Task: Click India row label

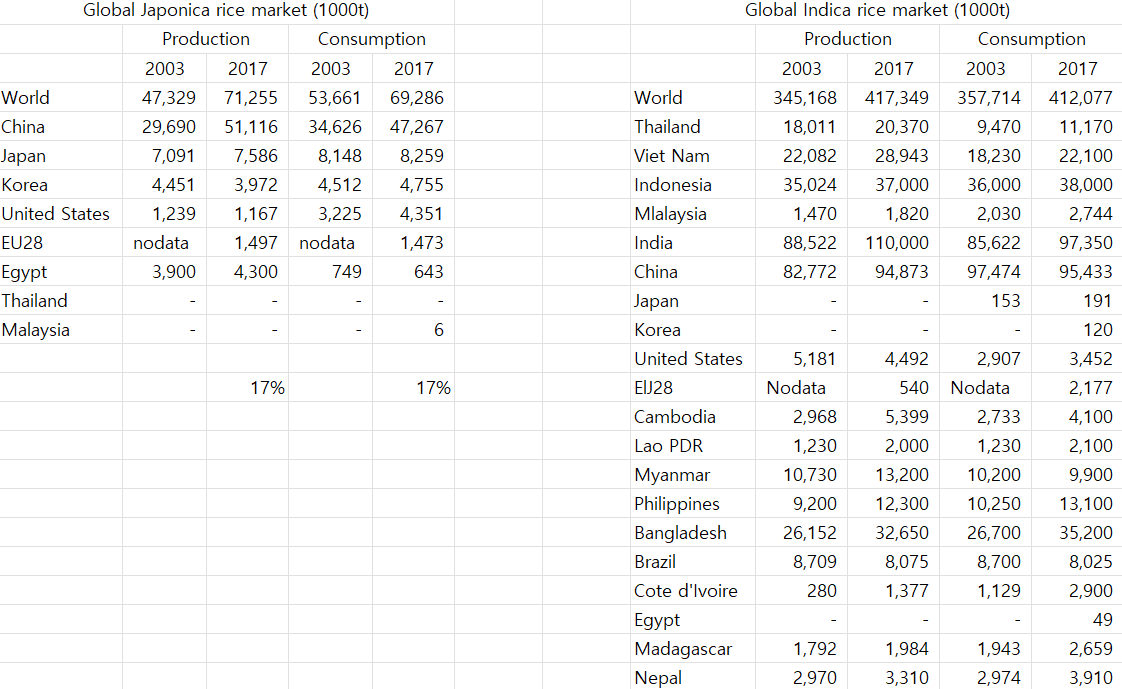Action: [653, 243]
